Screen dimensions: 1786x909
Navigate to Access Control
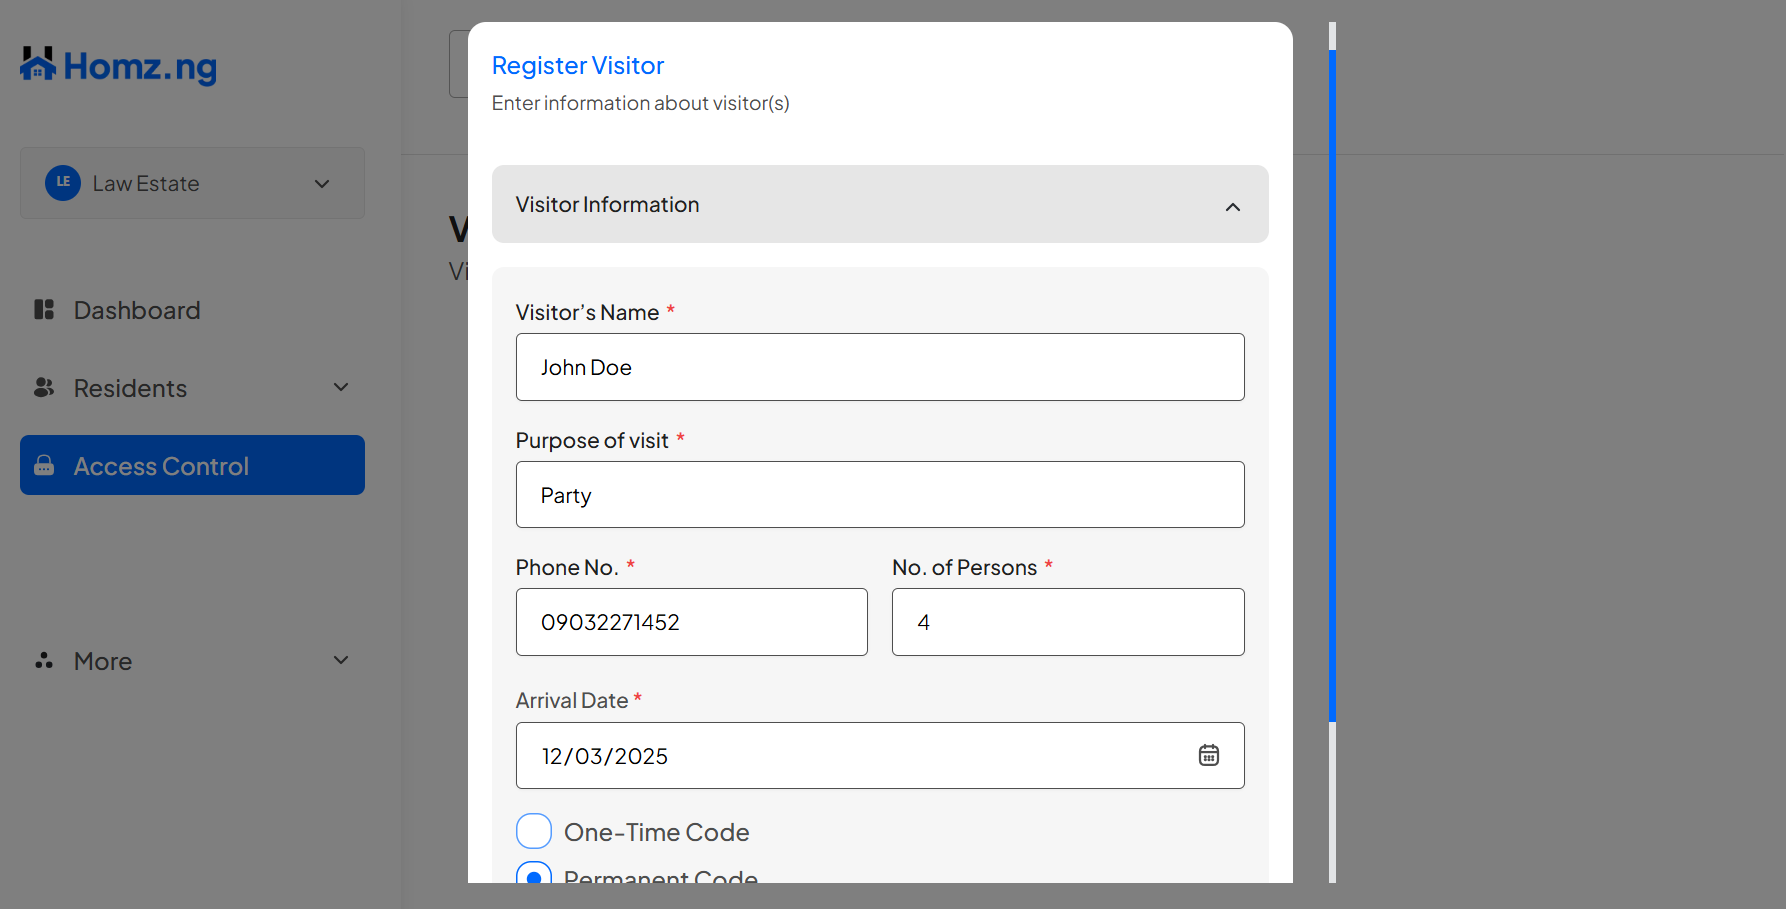(160, 465)
